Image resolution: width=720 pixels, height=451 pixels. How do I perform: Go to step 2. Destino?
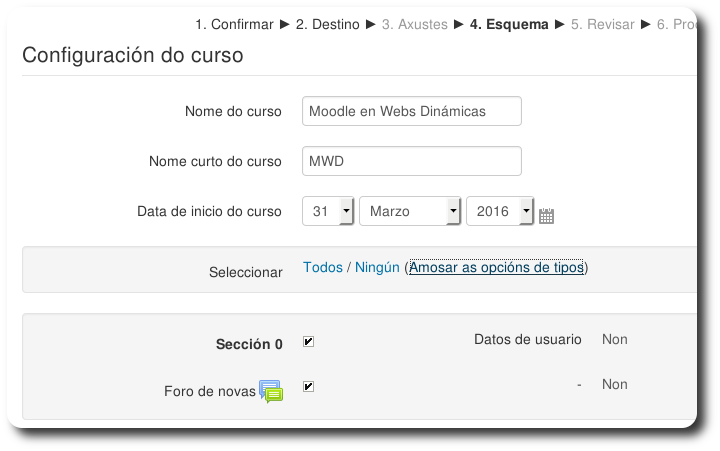click(x=327, y=25)
